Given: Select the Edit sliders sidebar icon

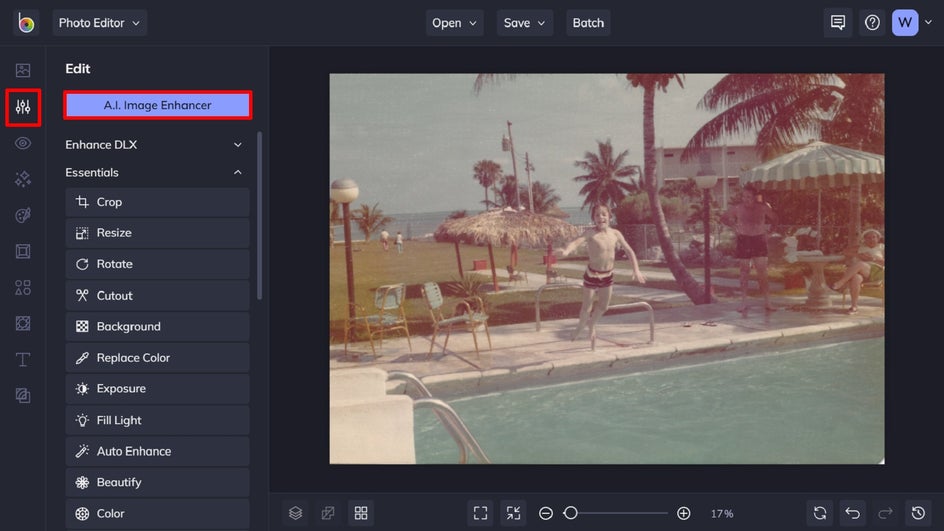Looking at the screenshot, I should click(x=23, y=107).
